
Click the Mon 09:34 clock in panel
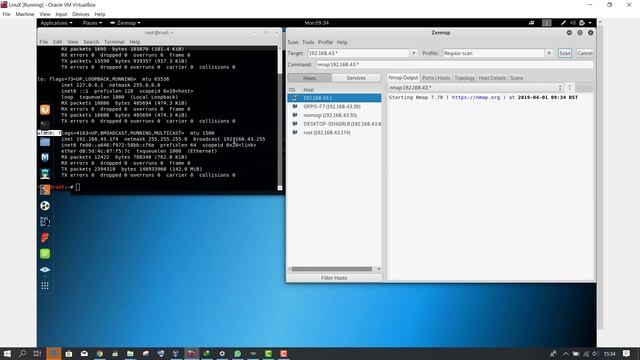pos(317,23)
